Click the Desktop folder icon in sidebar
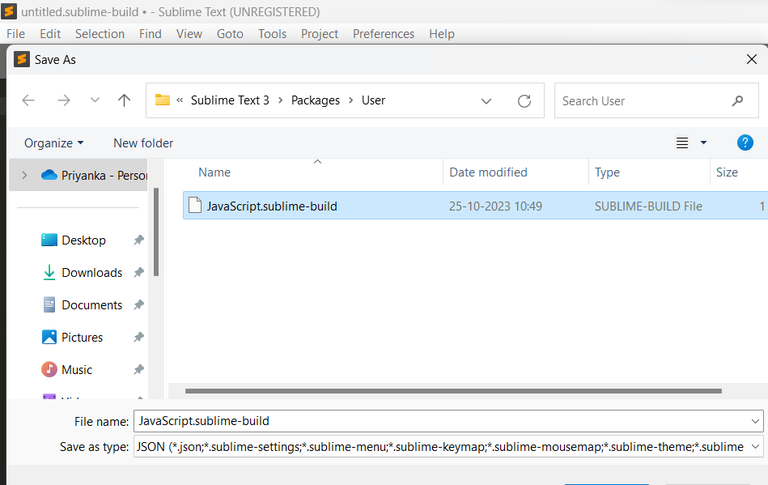Viewport: 768px width, 485px height. click(x=49, y=240)
